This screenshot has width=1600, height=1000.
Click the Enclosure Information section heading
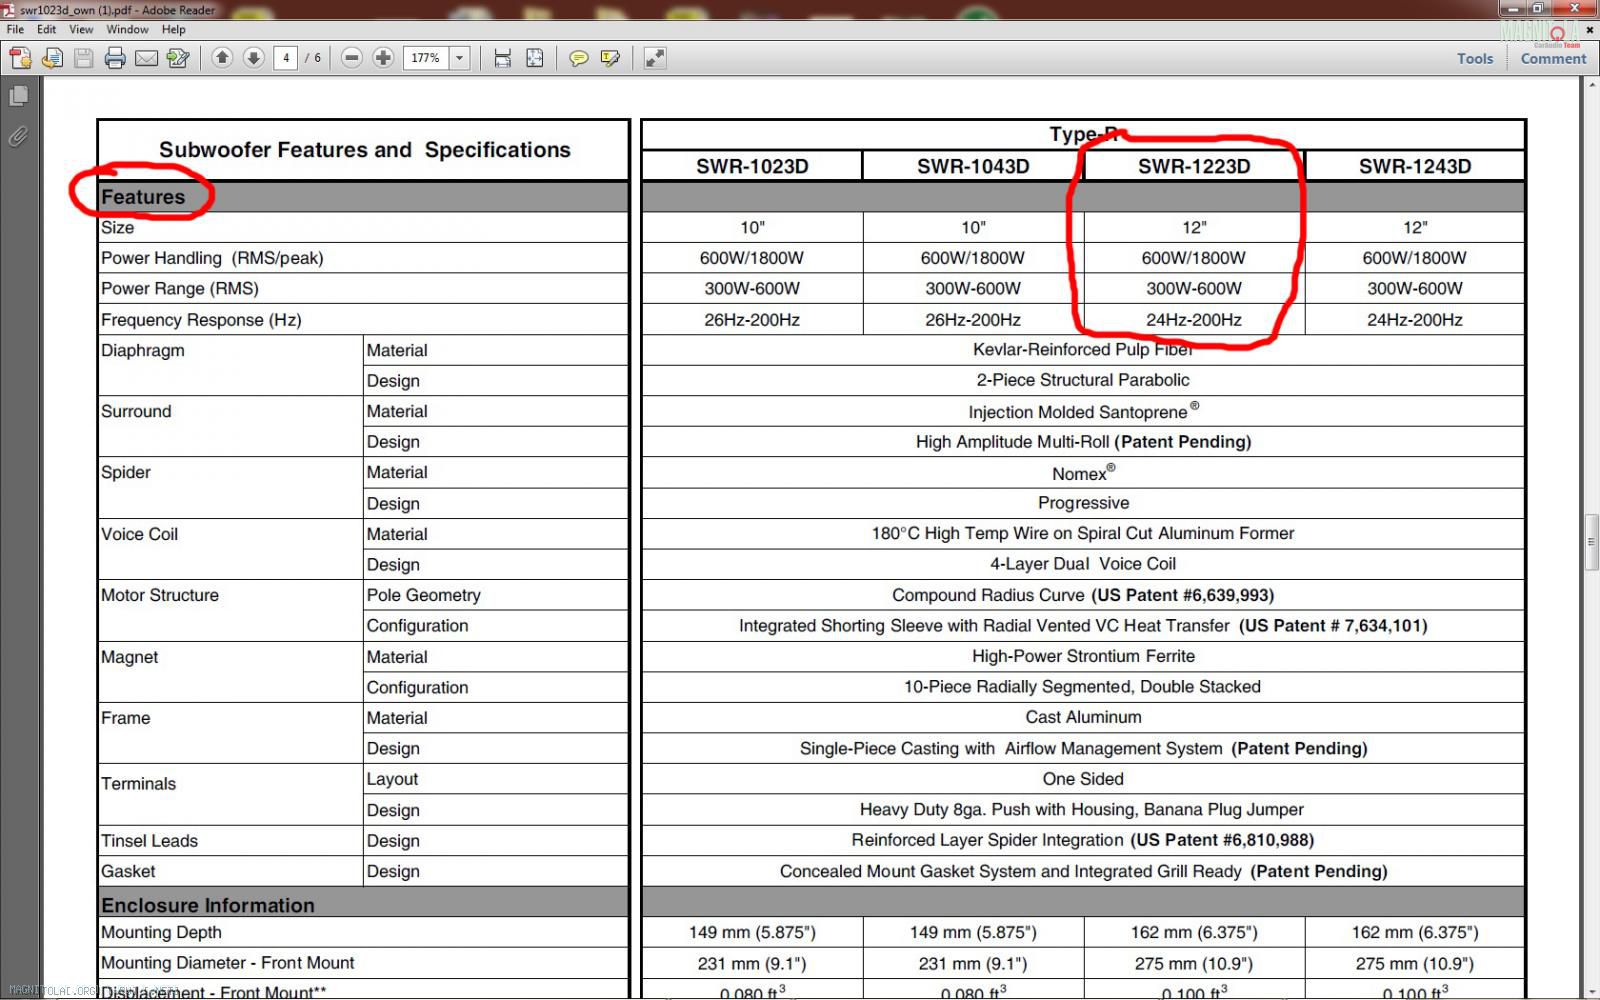point(207,905)
